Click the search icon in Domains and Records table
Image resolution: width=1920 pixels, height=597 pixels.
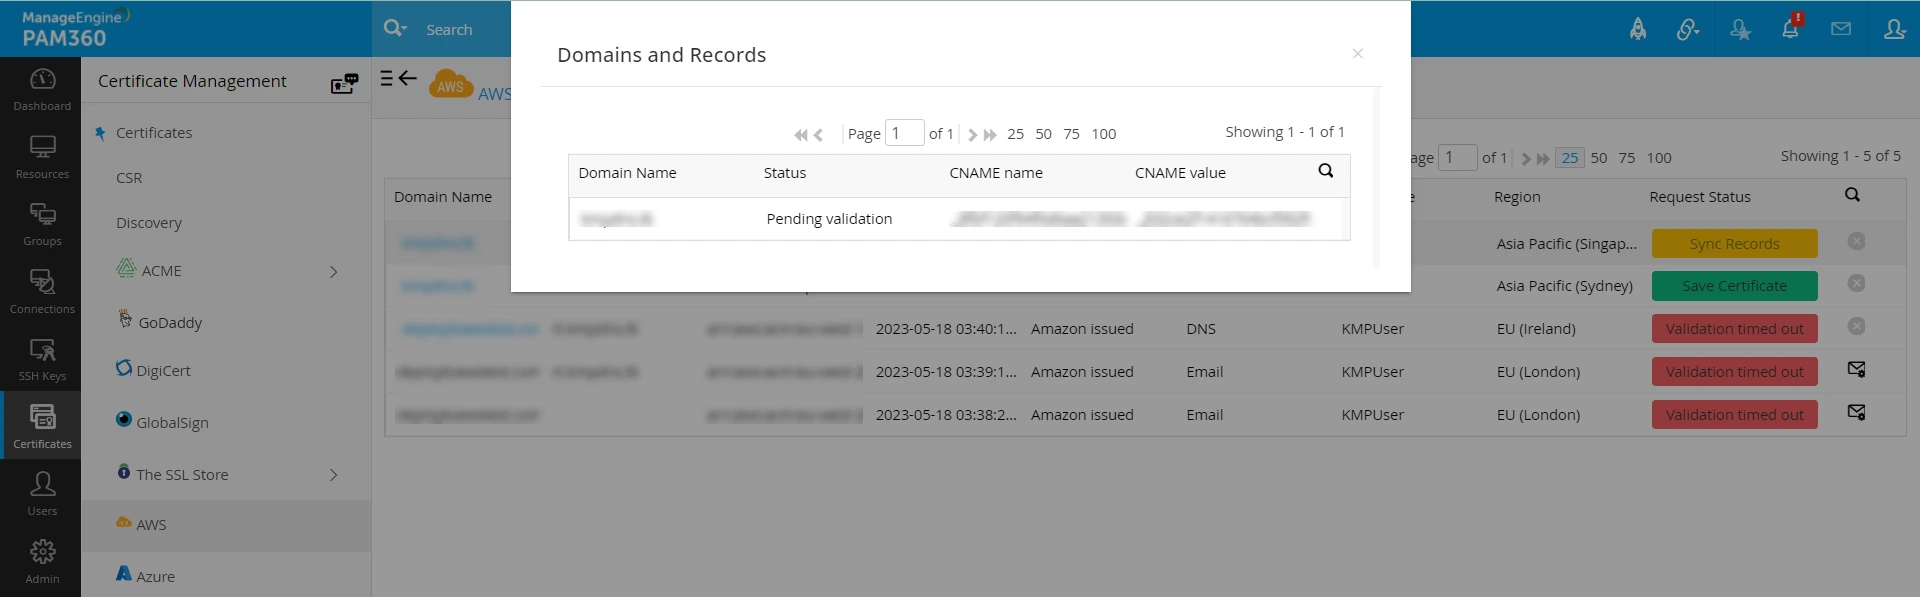pyautogui.click(x=1325, y=171)
